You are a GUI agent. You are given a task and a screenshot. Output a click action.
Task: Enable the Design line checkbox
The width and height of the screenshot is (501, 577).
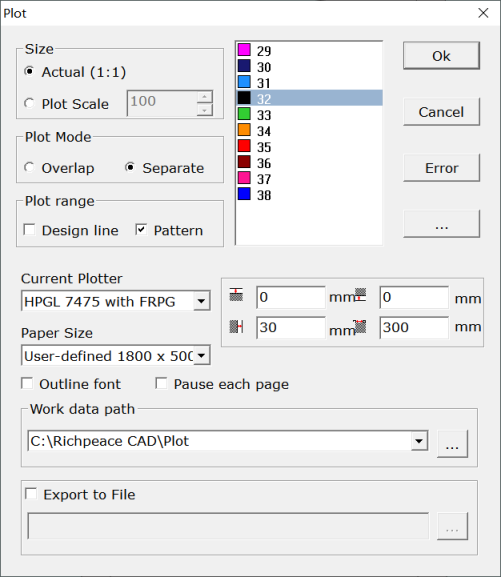(x=29, y=230)
